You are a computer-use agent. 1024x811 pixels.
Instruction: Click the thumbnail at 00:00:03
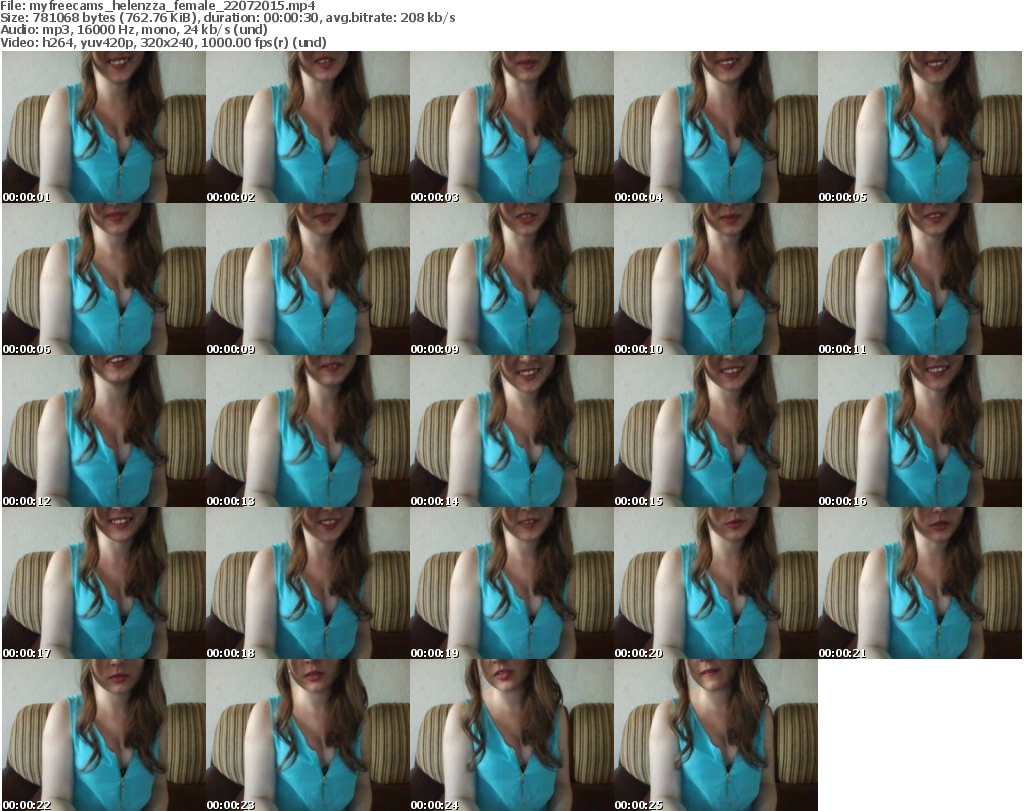tap(511, 127)
